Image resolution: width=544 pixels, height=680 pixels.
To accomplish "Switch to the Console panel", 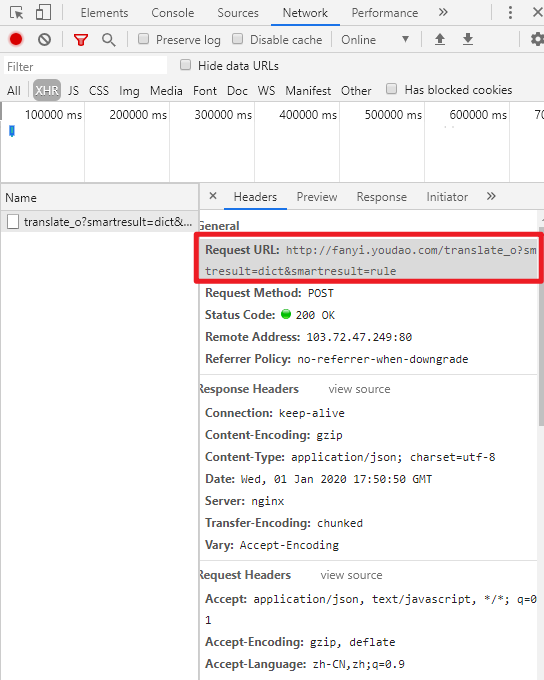I will (173, 13).
